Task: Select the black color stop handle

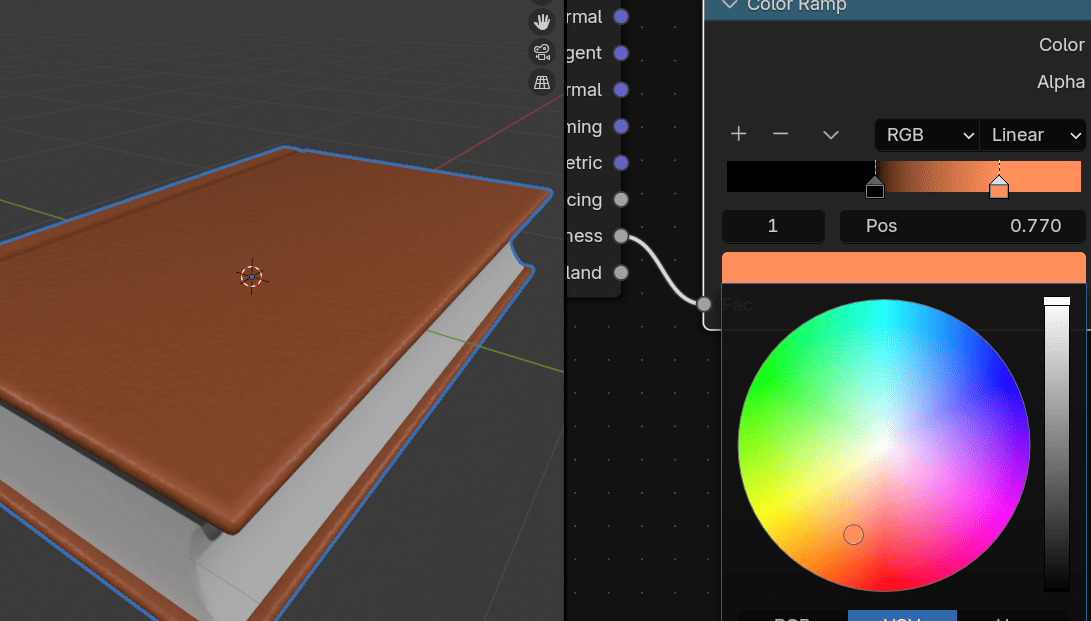Action: [x=875, y=187]
